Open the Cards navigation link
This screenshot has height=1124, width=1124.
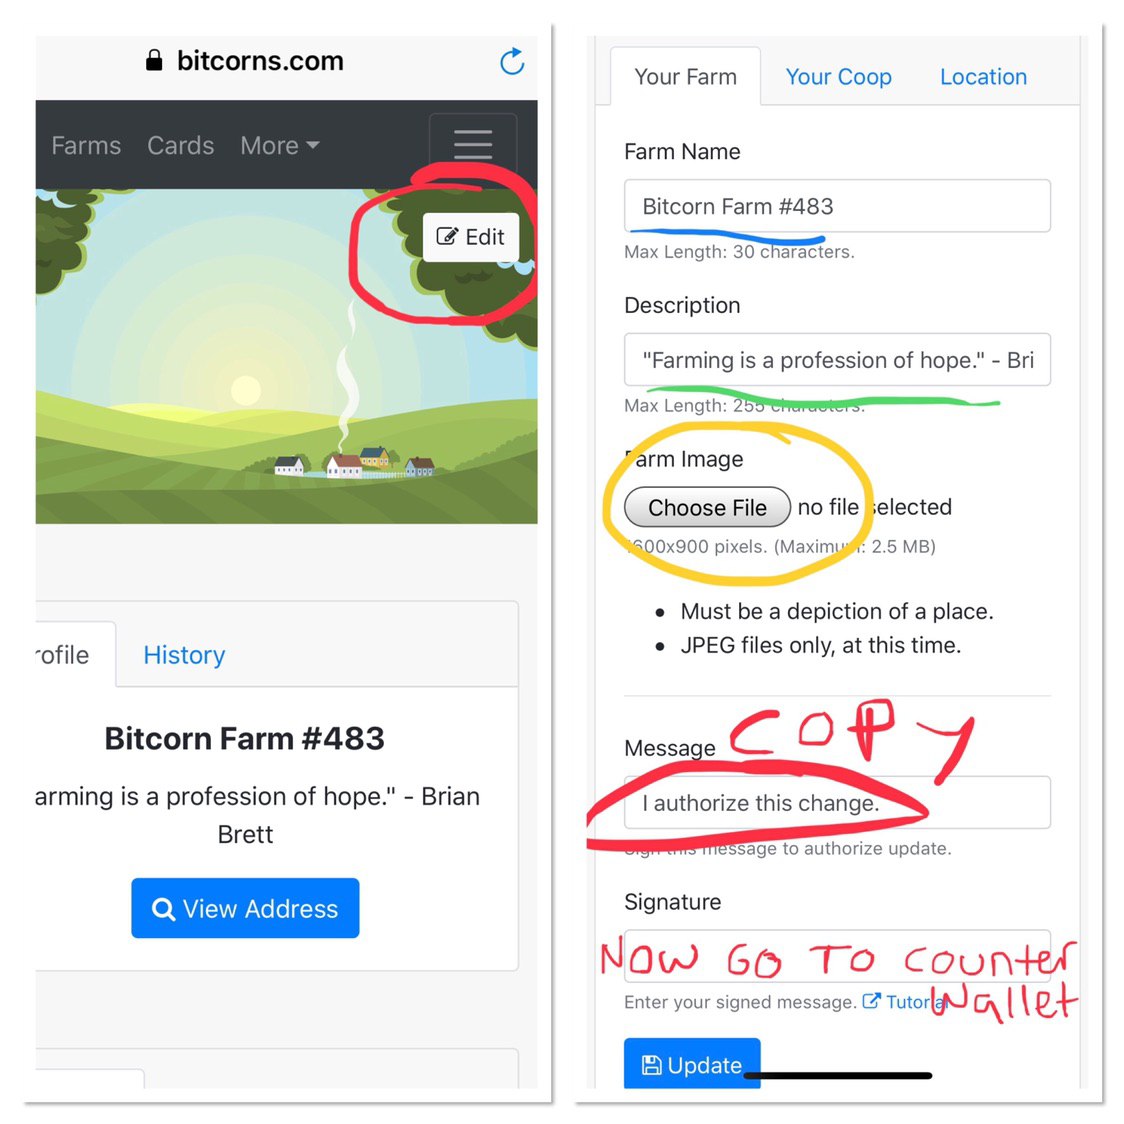tap(181, 146)
